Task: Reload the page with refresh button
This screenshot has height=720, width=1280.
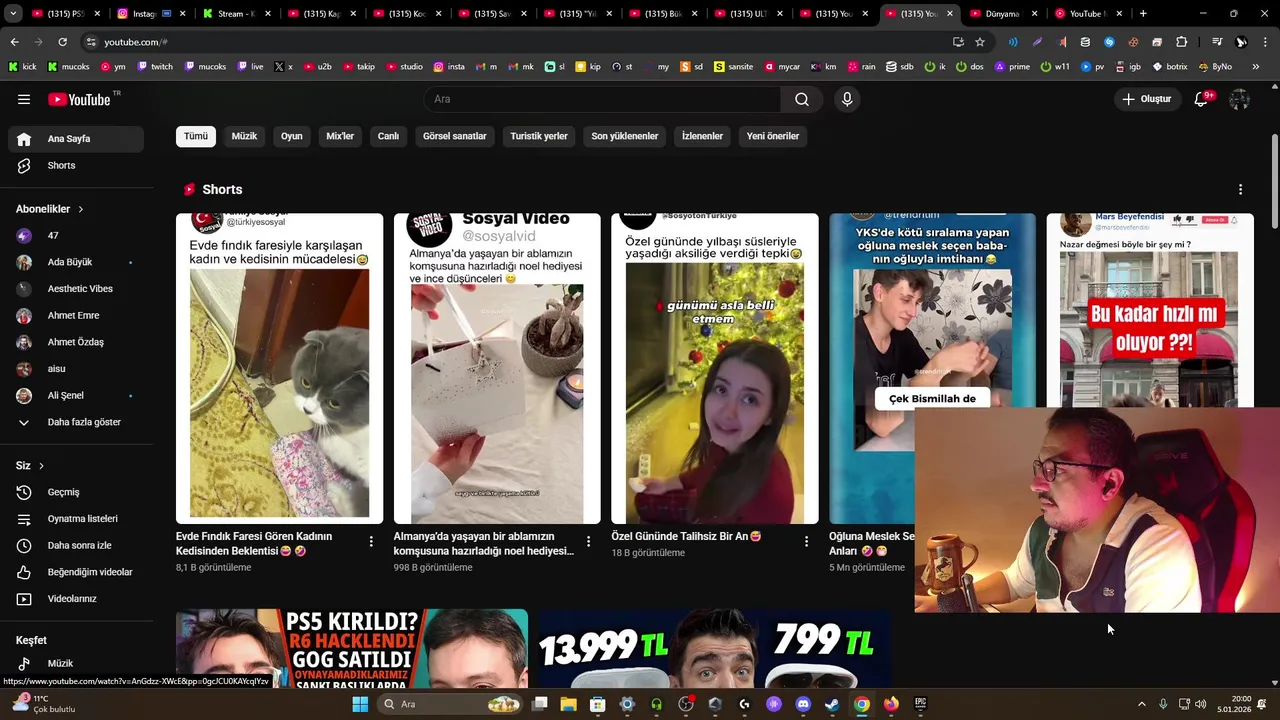Action: click(62, 42)
